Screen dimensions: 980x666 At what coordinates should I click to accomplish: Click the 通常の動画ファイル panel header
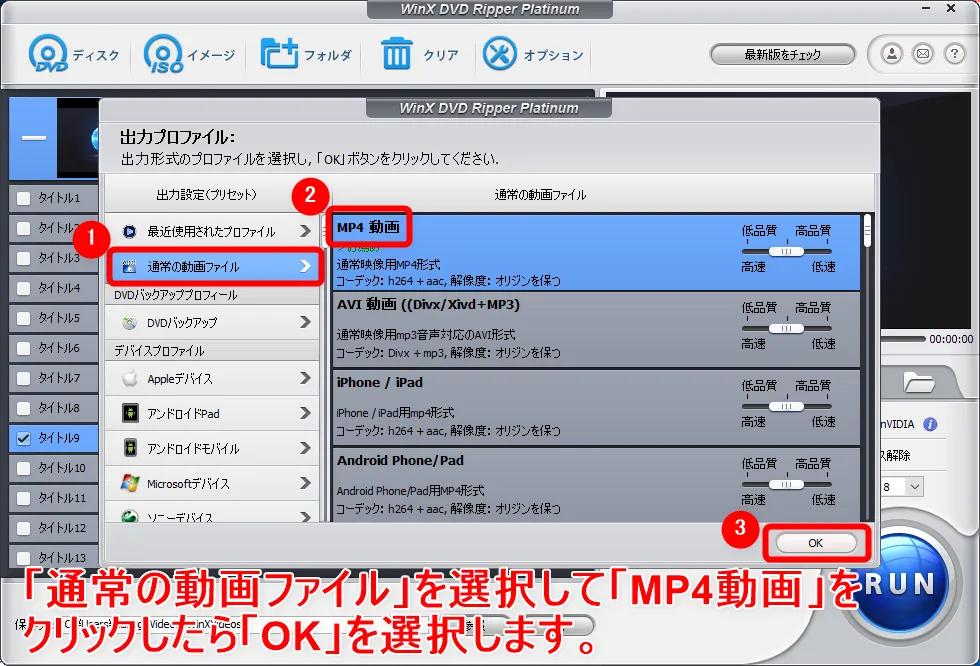tap(540, 195)
